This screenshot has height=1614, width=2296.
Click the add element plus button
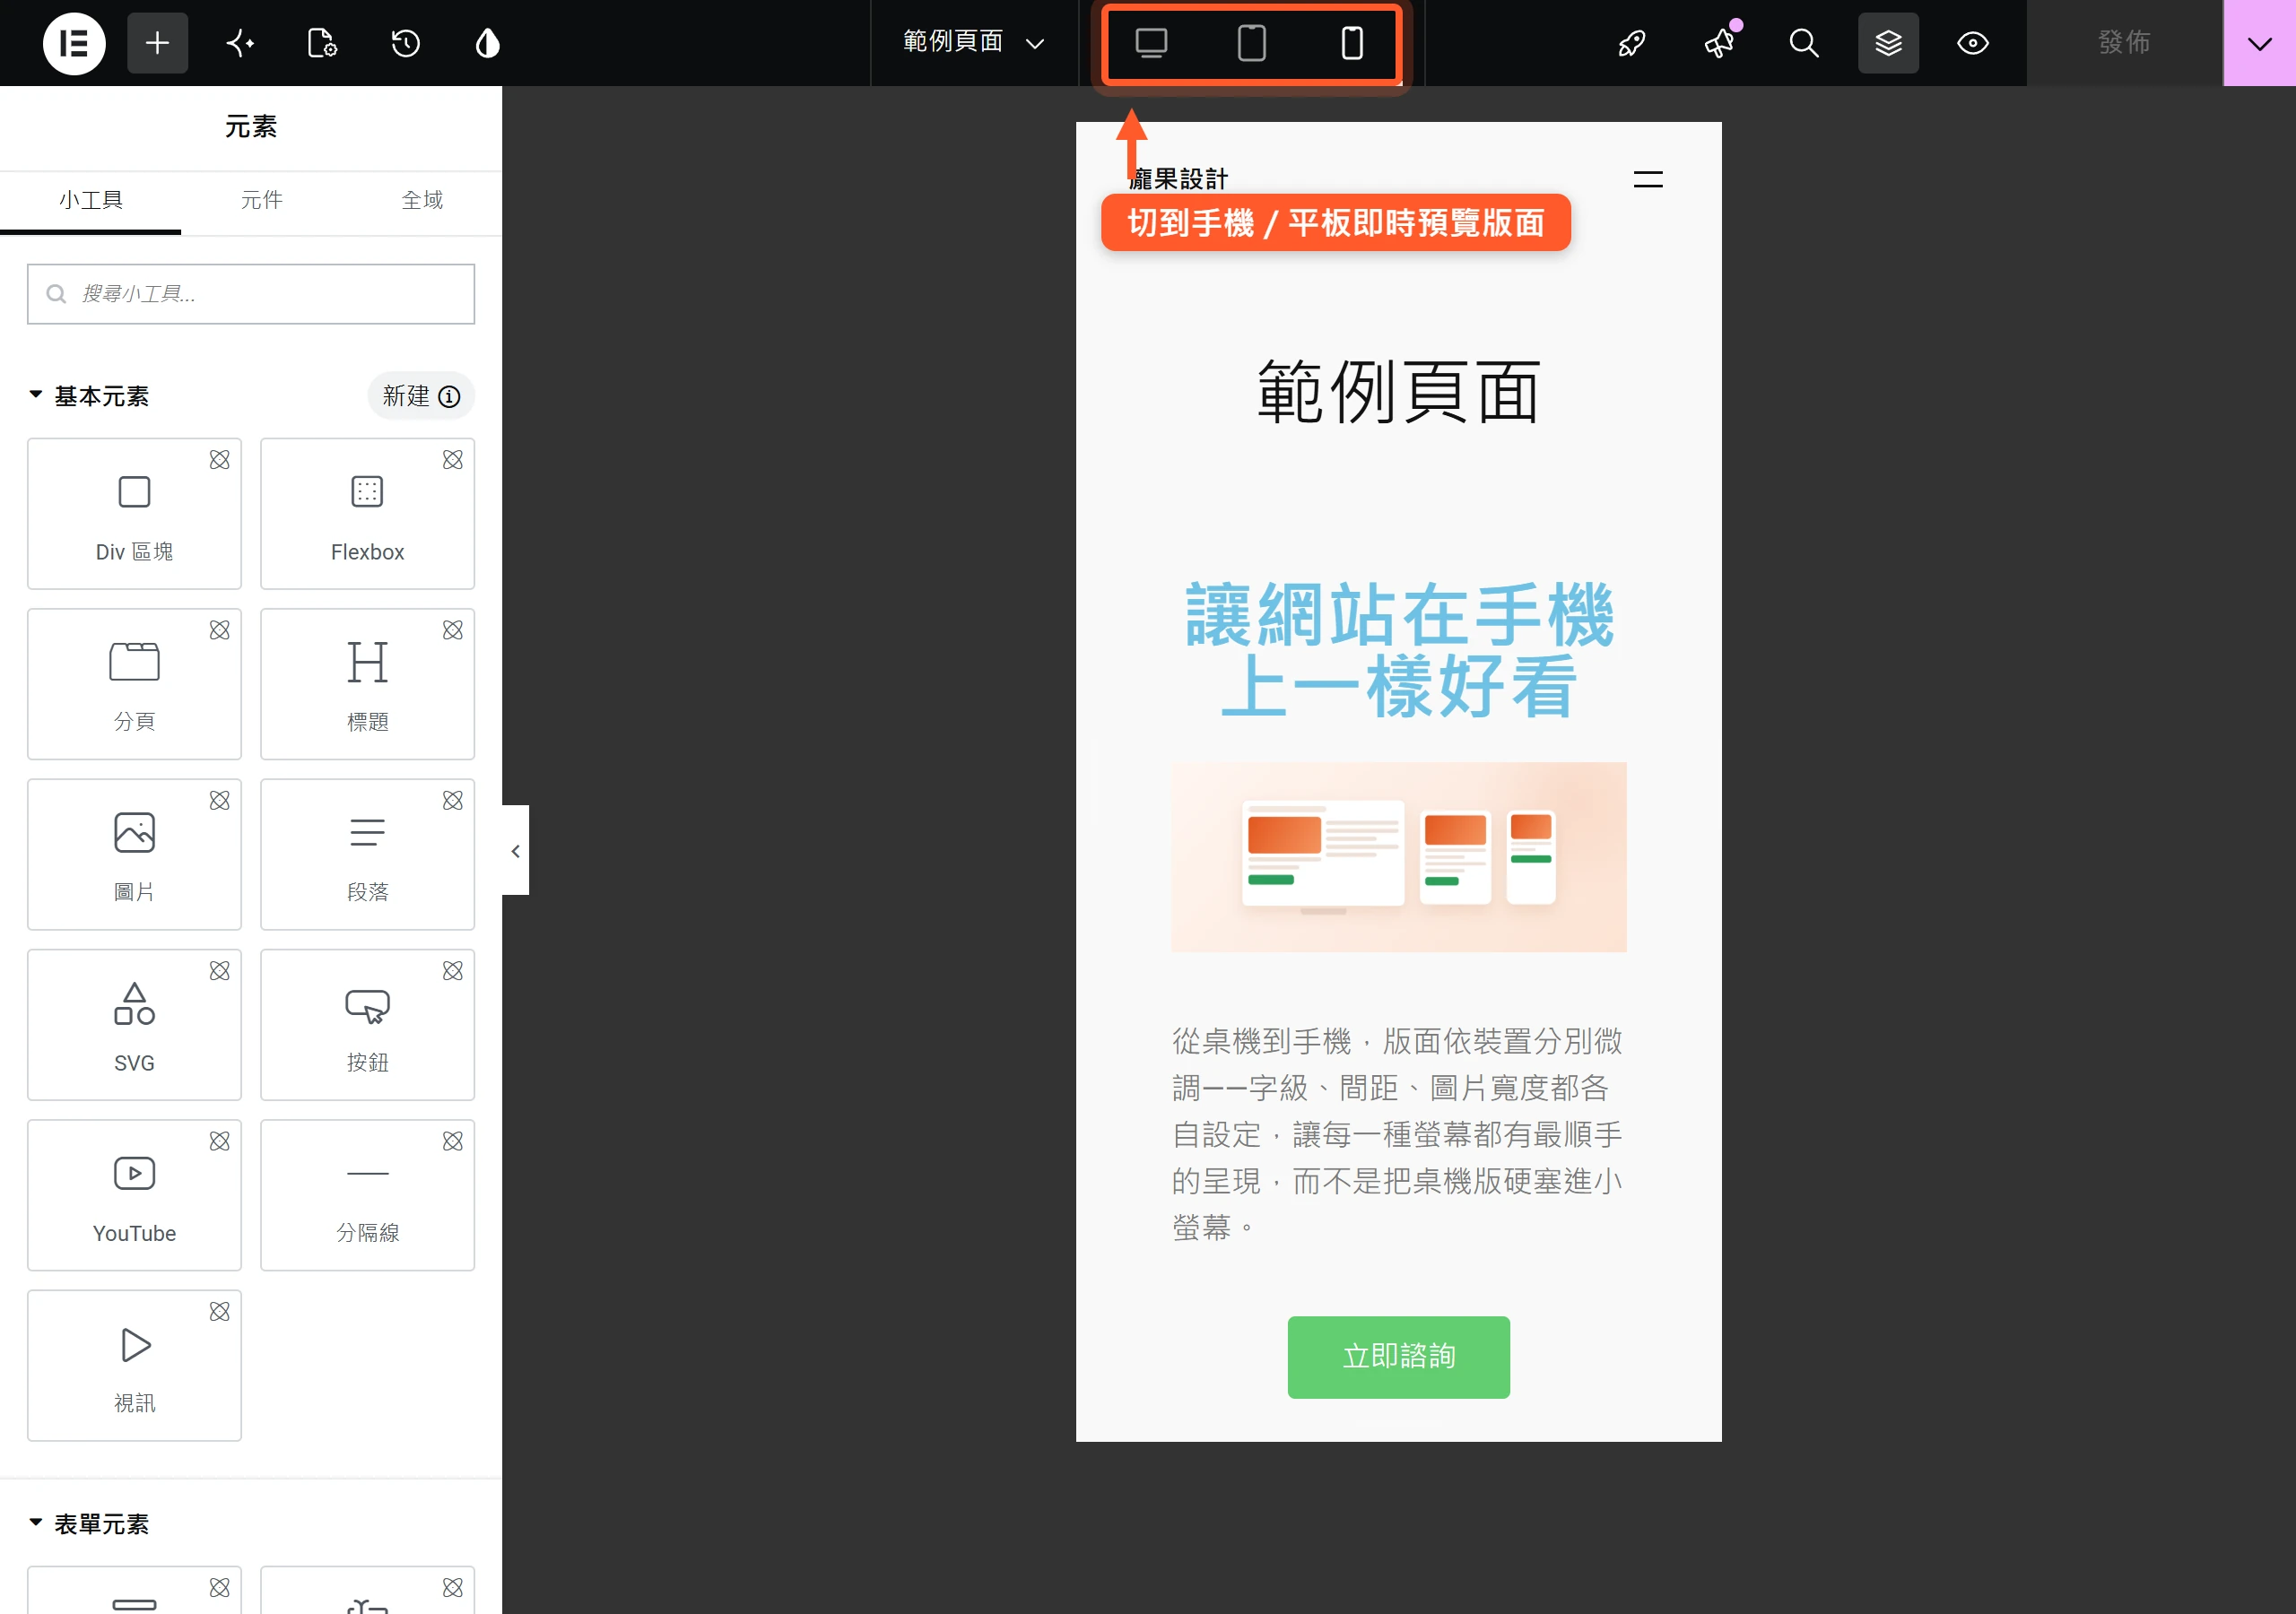point(157,43)
